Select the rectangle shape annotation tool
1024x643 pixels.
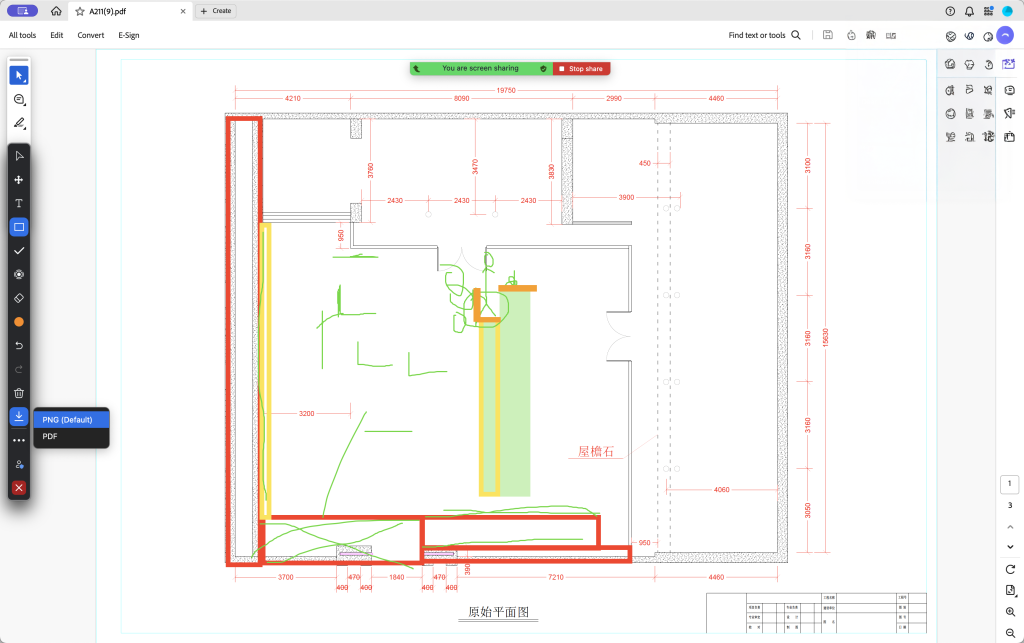[x=19, y=227]
